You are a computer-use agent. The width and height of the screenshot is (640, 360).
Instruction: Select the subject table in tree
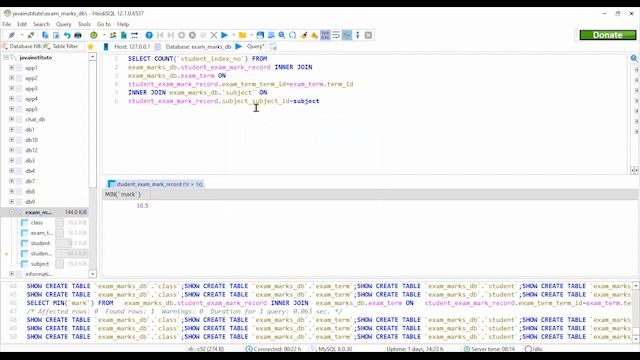coord(40,264)
